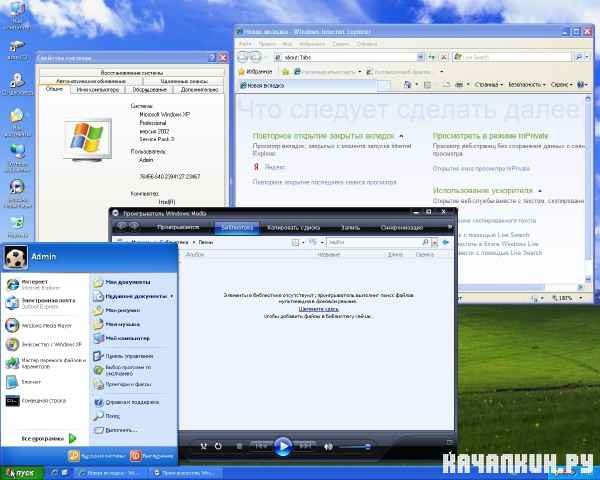Open Командная строка in Start menu
Viewport: 600px width, 480px height.
point(45,401)
